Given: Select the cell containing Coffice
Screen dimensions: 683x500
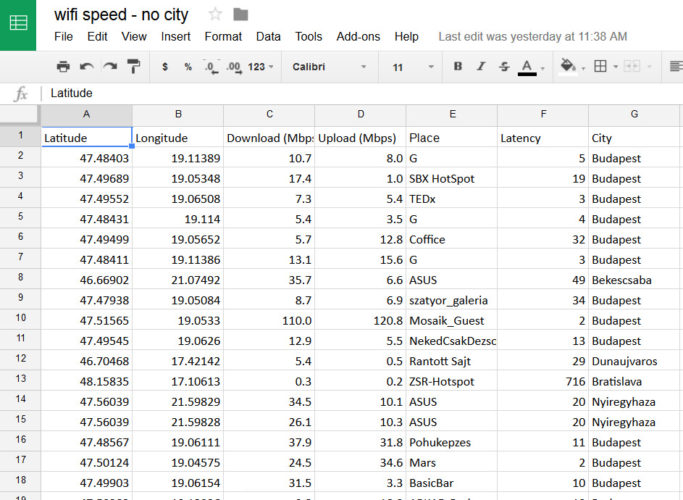Looking at the screenshot, I should [452, 239].
